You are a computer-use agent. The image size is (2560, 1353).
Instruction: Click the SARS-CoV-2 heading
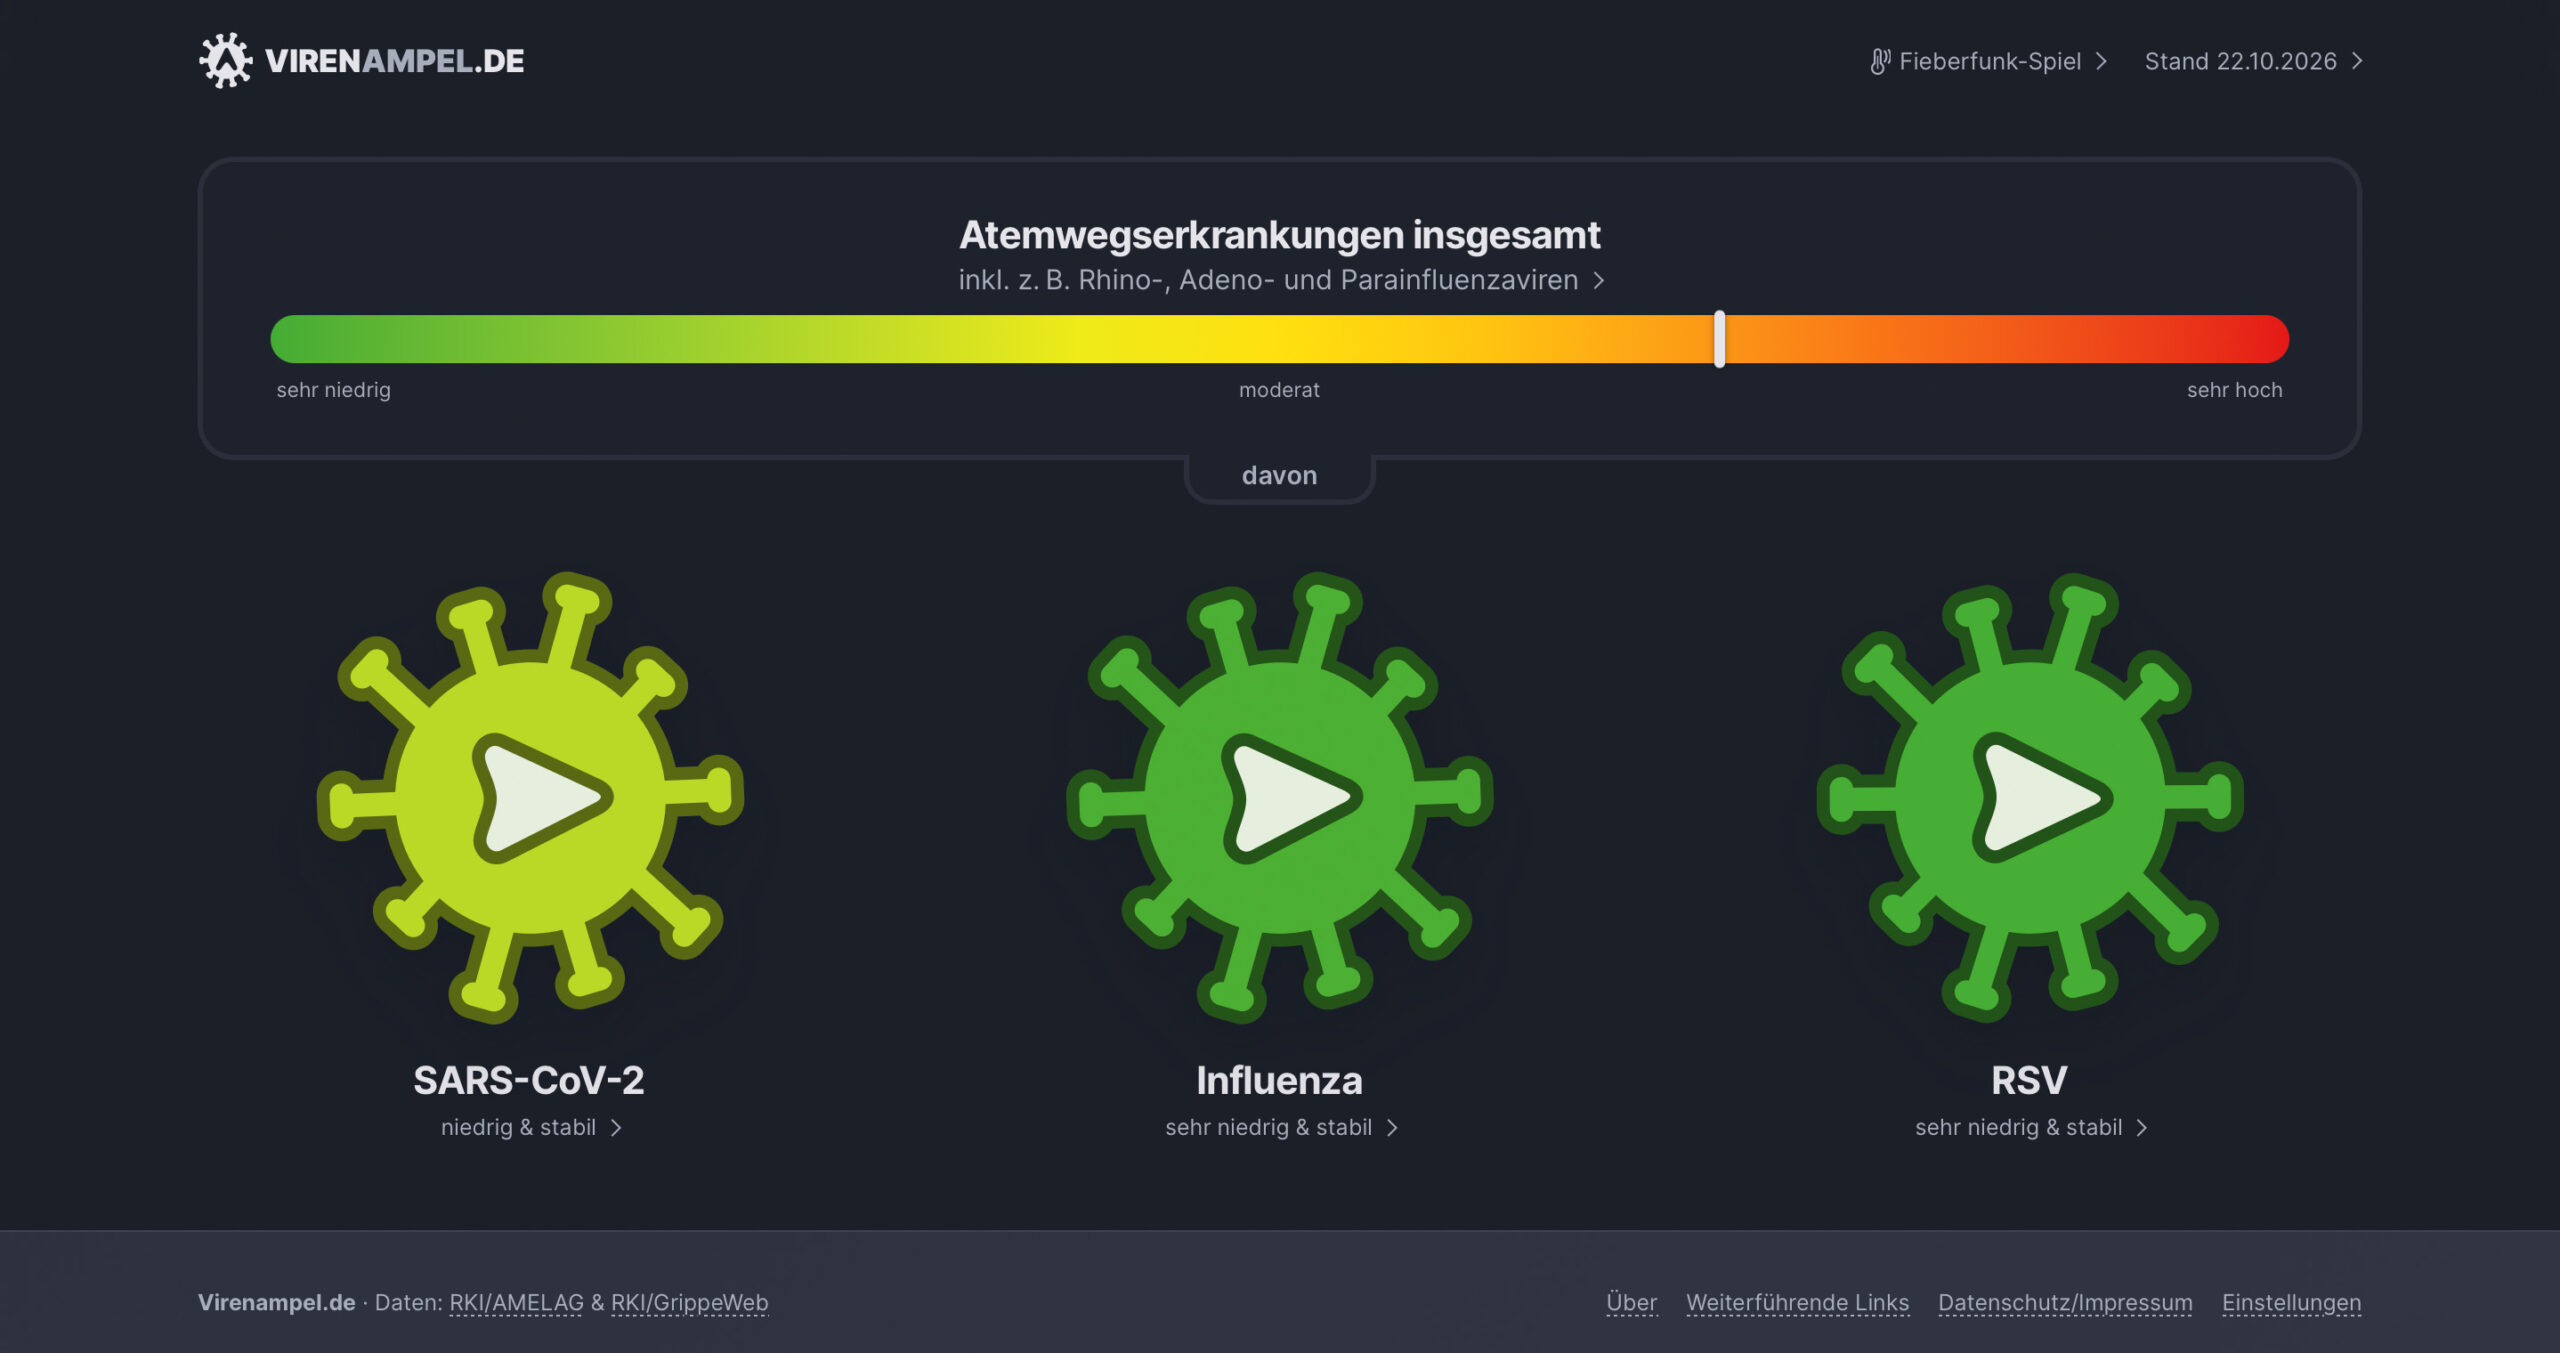point(529,1080)
